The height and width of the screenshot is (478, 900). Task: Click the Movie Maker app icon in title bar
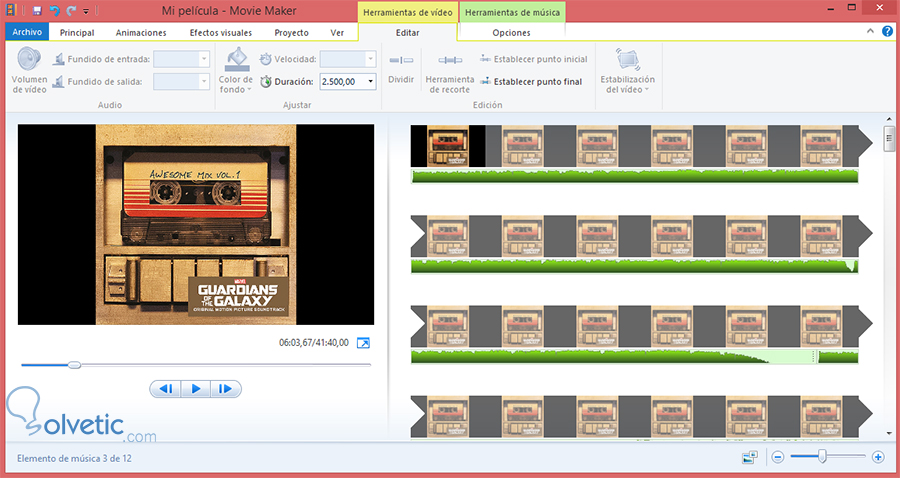click(x=10, y=10)
